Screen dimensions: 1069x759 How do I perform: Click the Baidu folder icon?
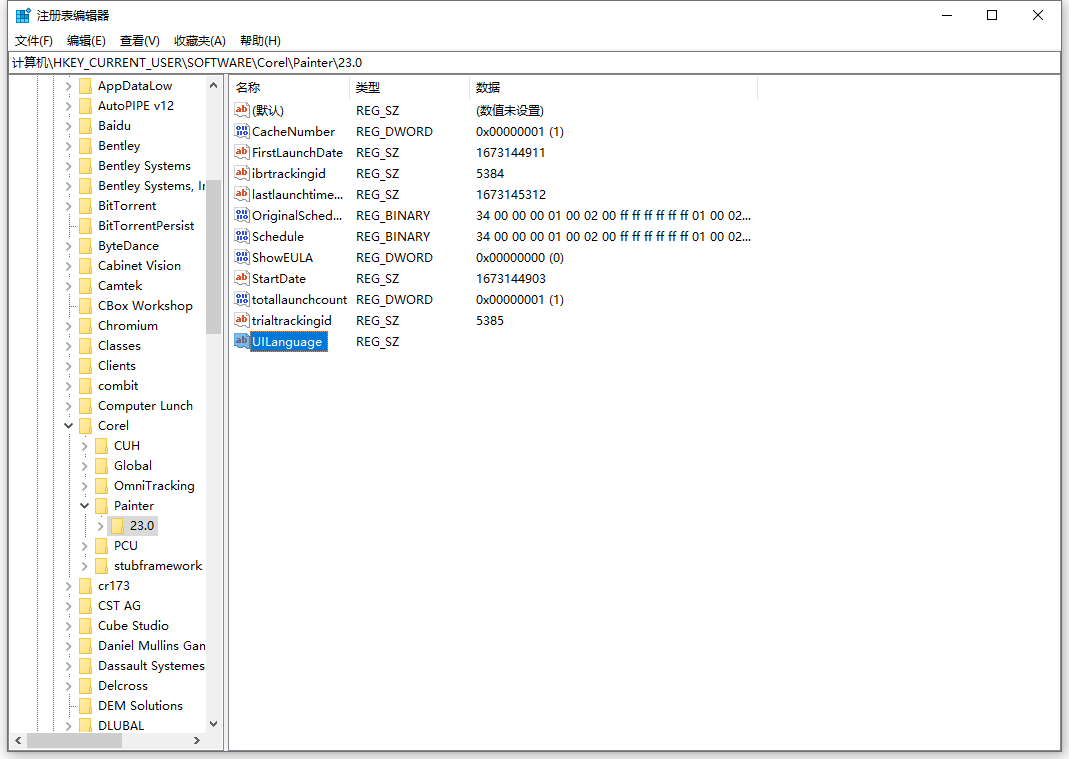[x=85, y=125]
